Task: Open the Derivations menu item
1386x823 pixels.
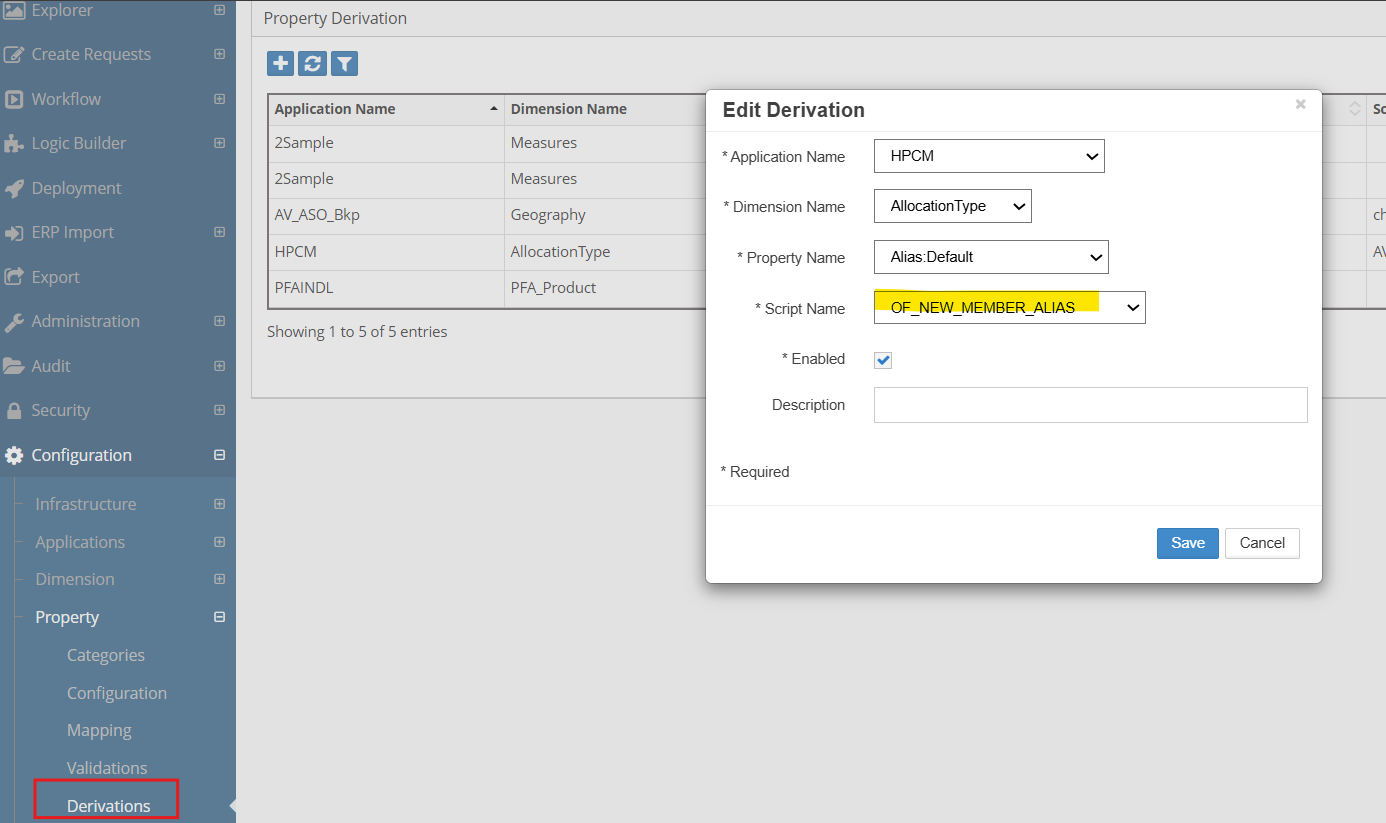Action: 108,806
